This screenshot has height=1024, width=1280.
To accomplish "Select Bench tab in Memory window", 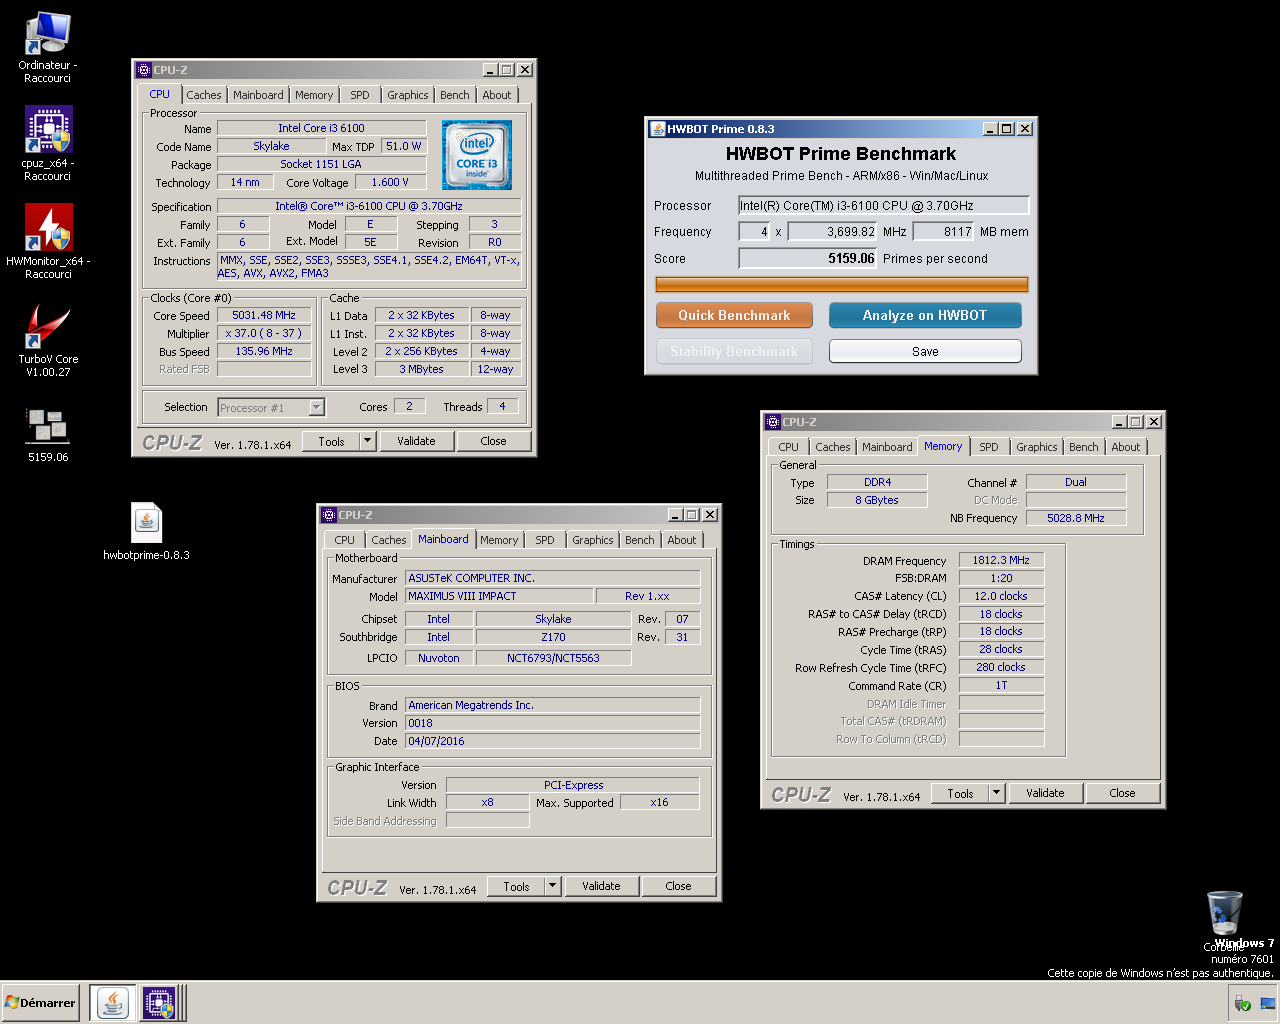I will 1084,447.
